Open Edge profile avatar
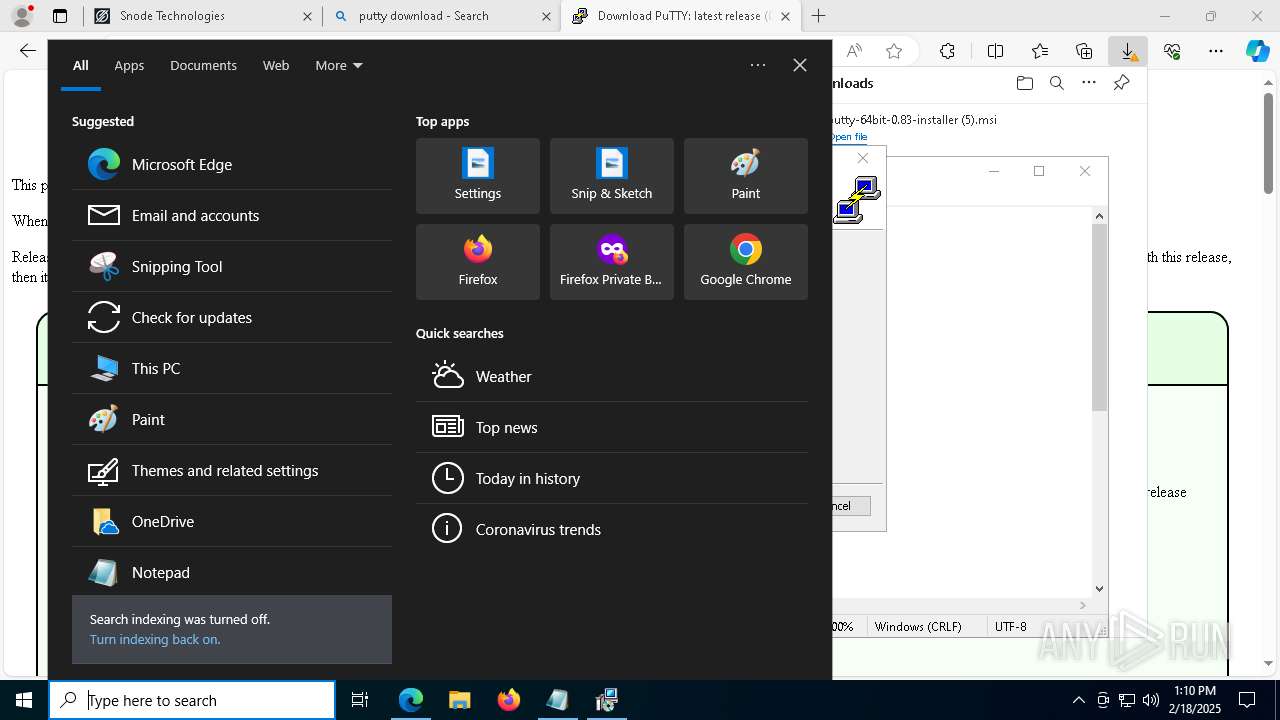 coord(21,16)
